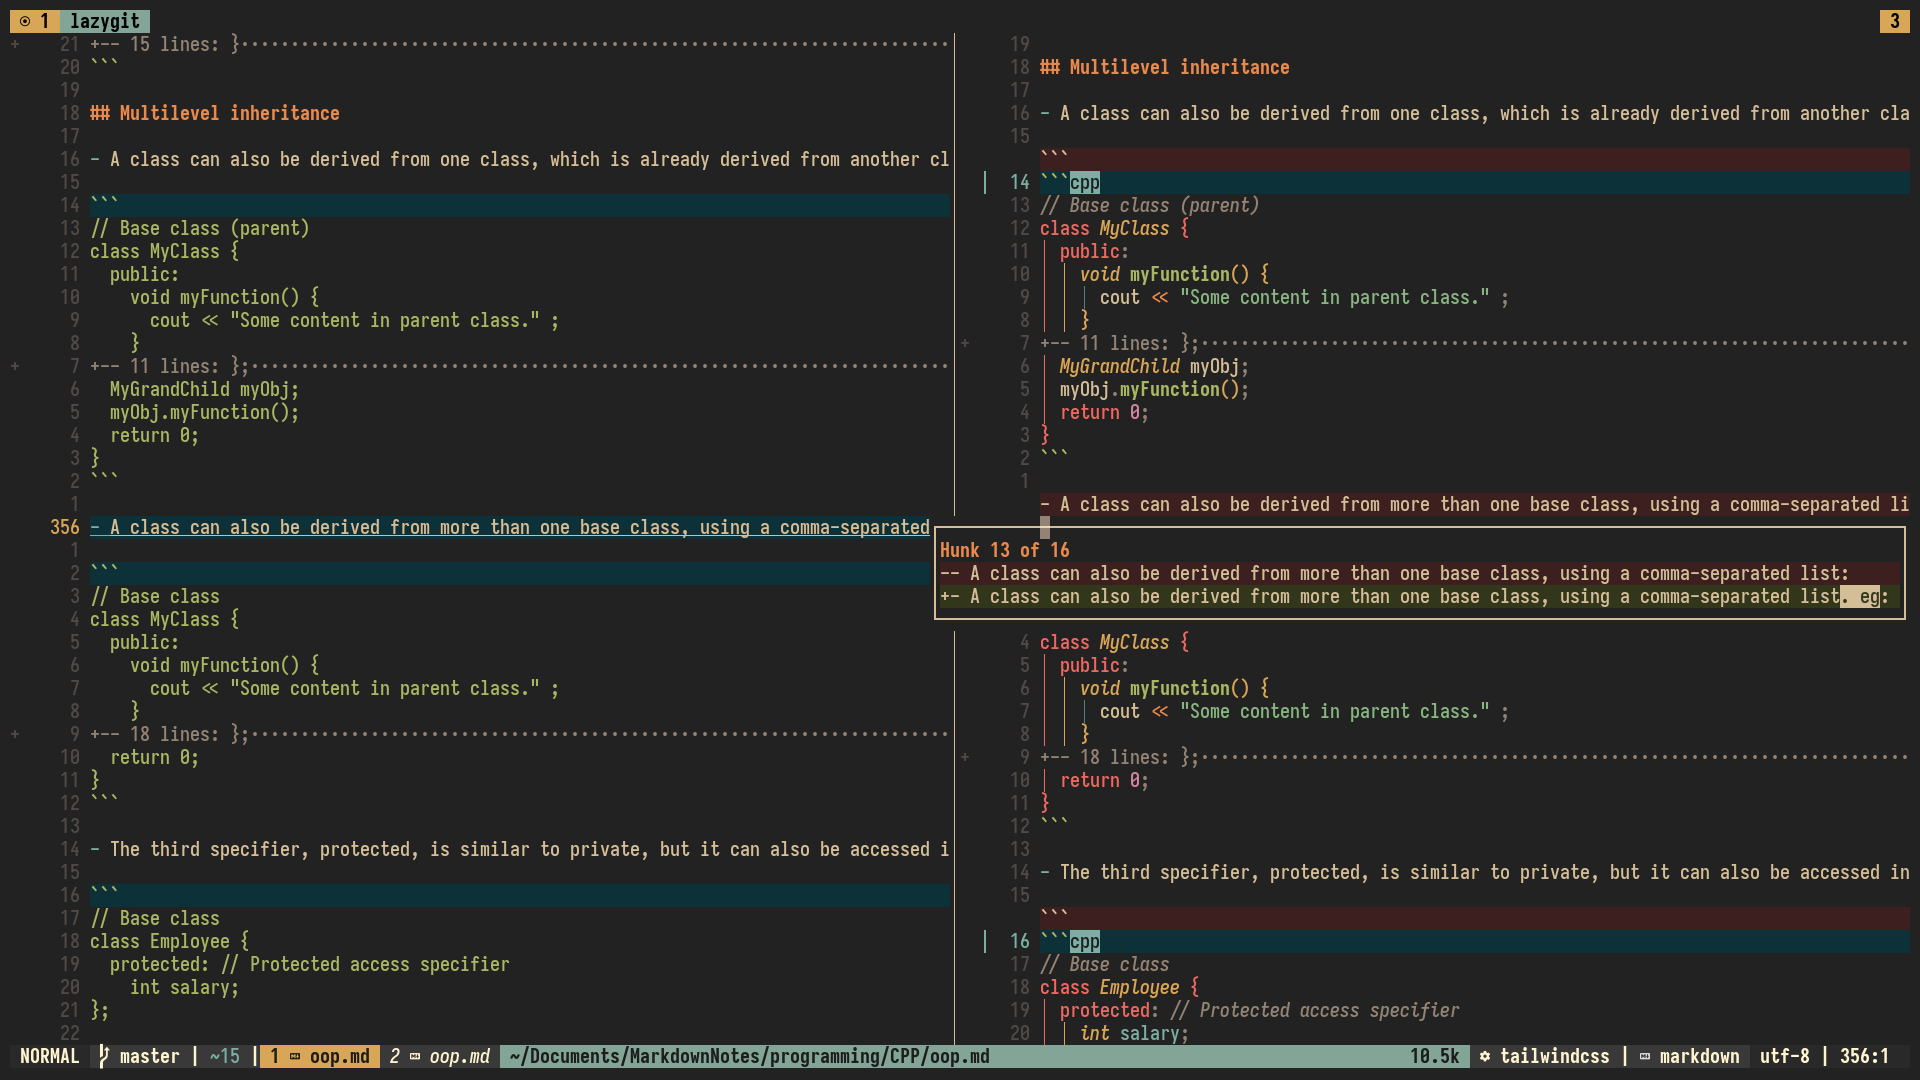Click the tmux session icon beside lazygit

(25, 21)
